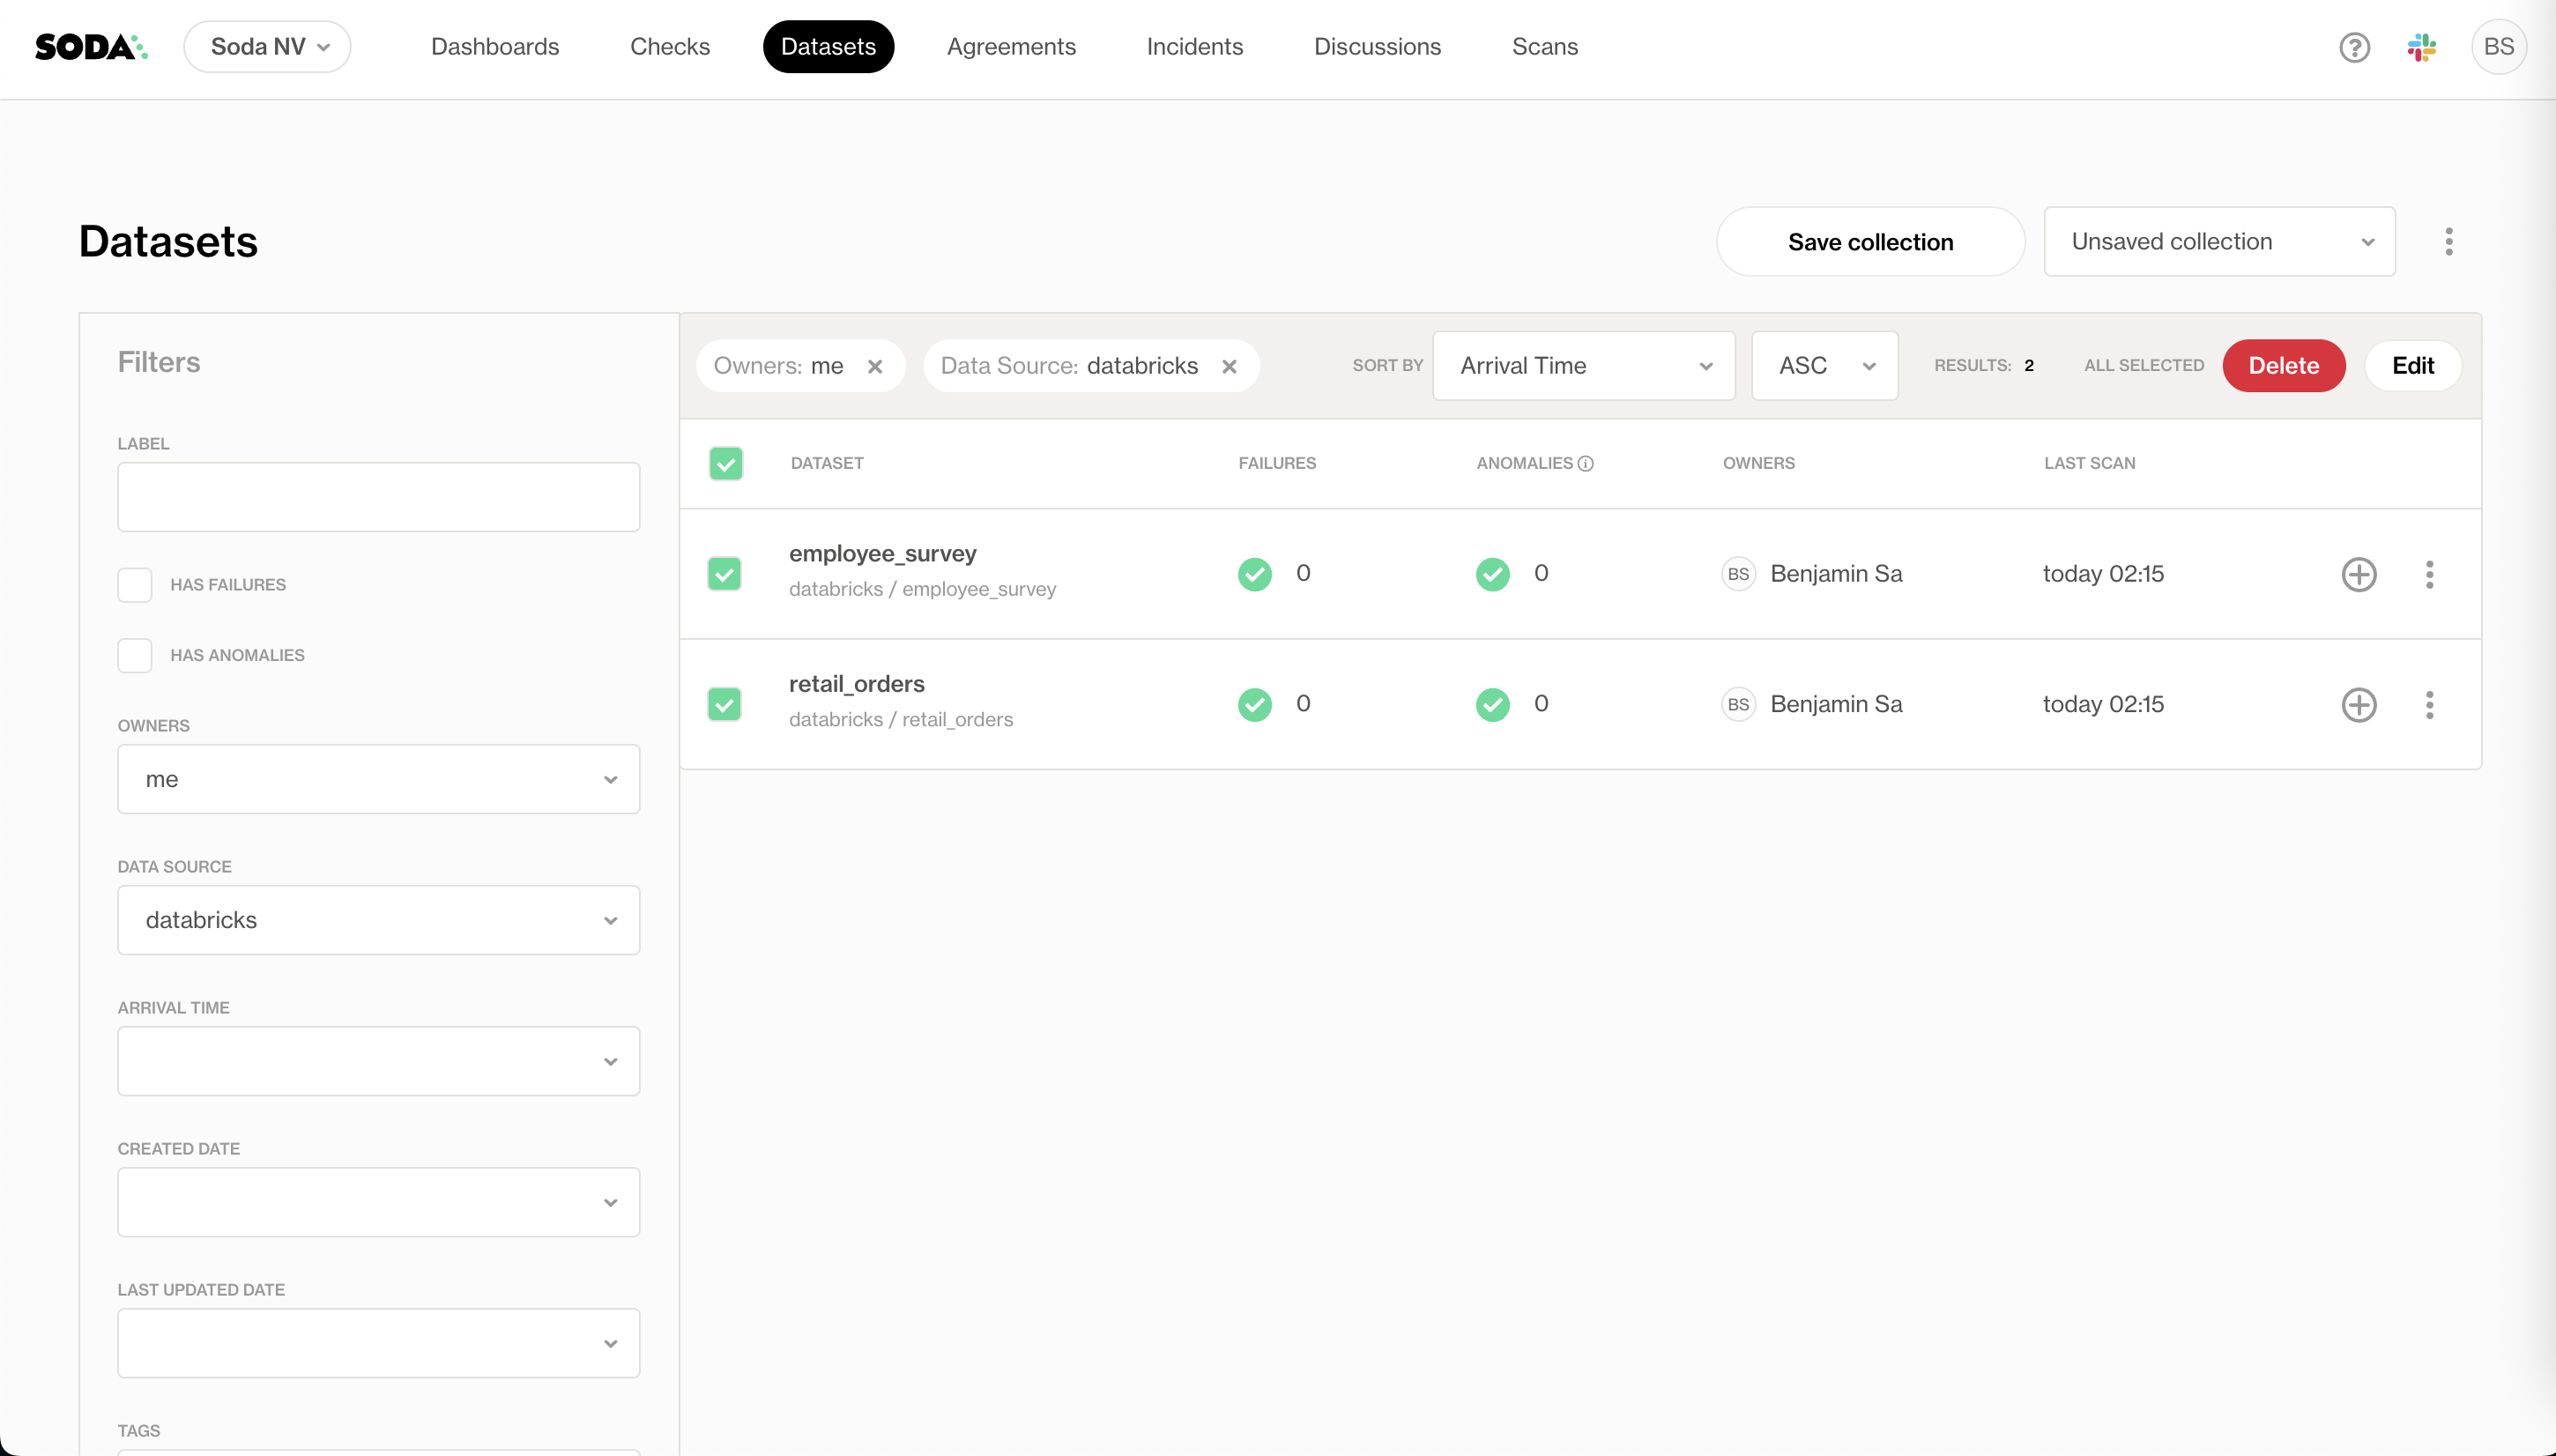The image size is (2556, 1456).
Task: Open the collection more options menu
Action: 2448,241
